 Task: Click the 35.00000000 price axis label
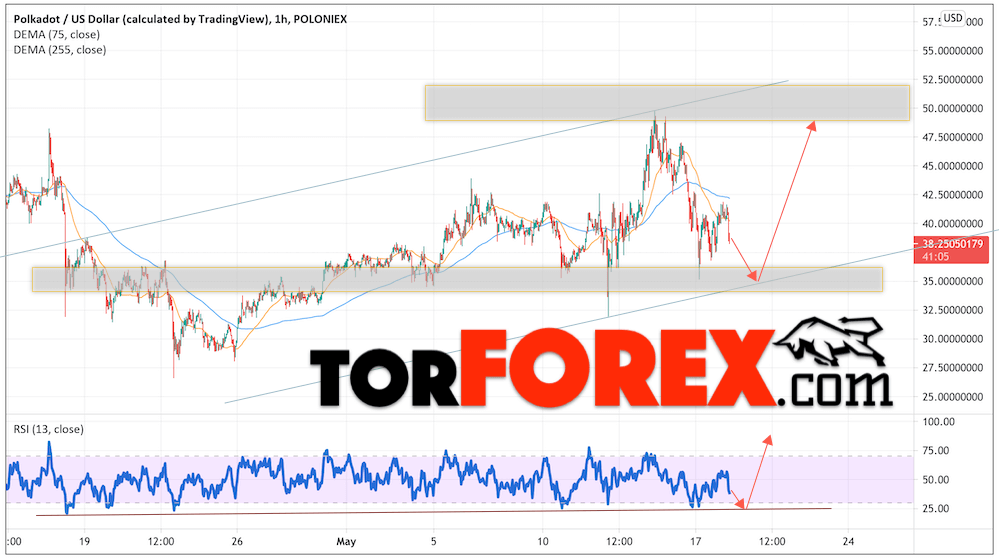click(952, 281)
